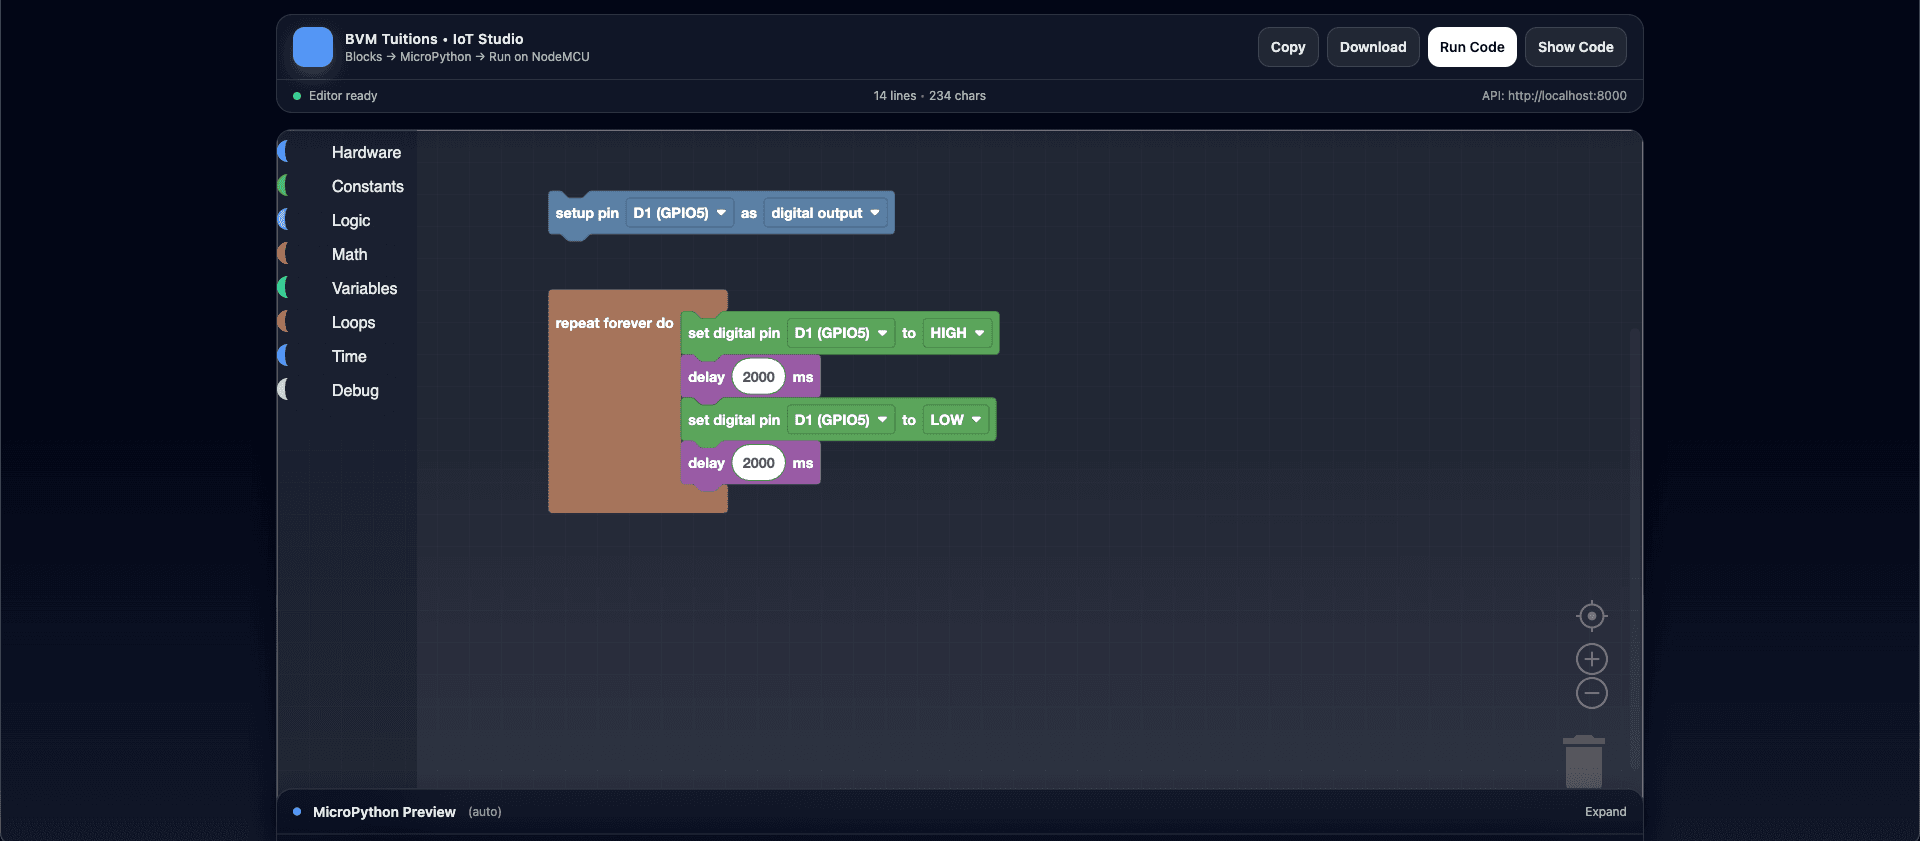Click the workspace vertical scrollbar

click(x=1635, y=548)
